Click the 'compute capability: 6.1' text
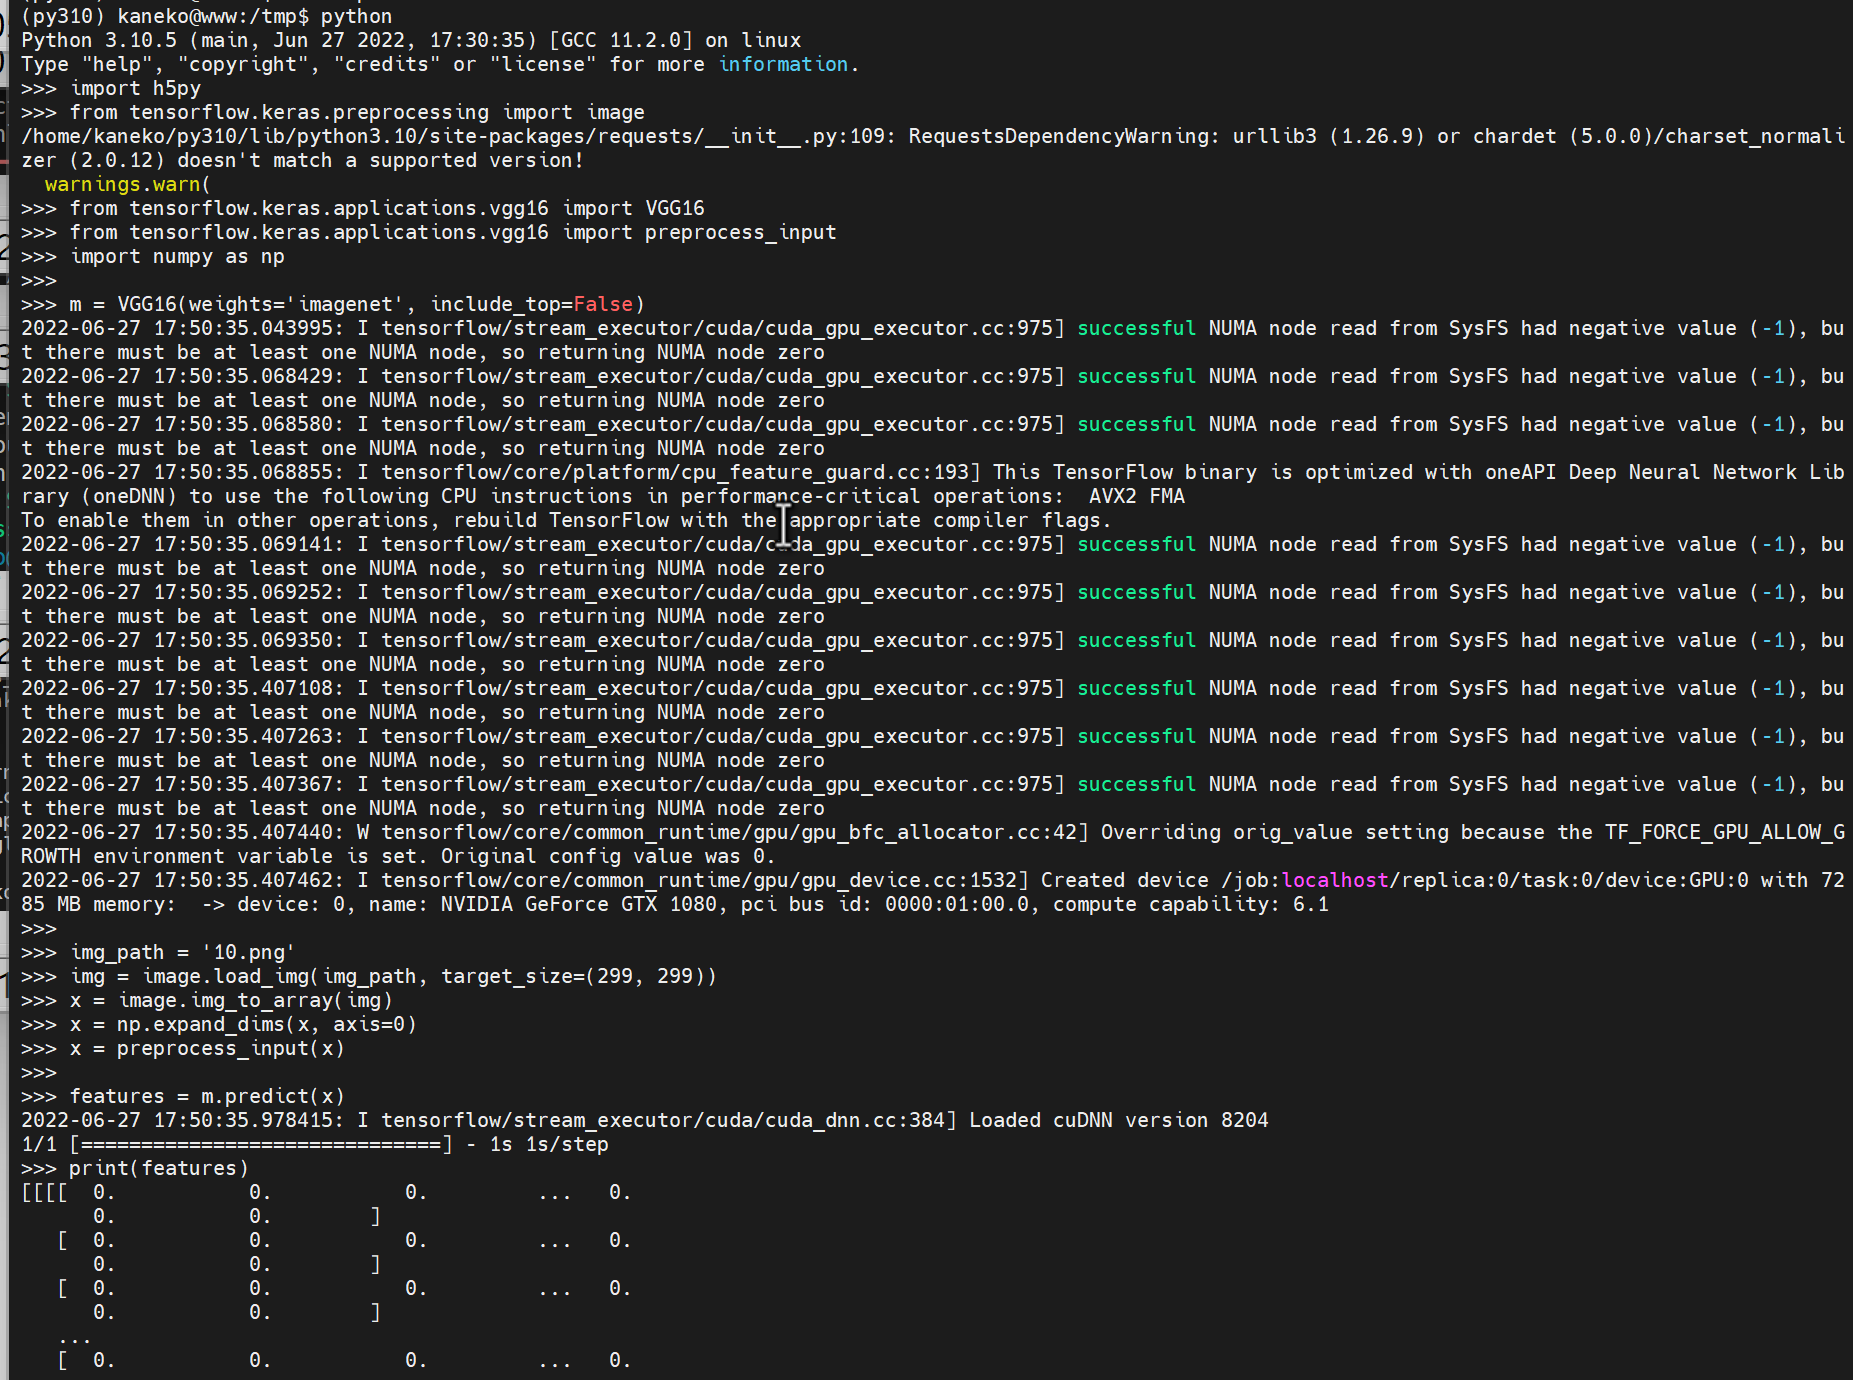This screenshot has height=1380, width=1853. [x=1191, y=904]
